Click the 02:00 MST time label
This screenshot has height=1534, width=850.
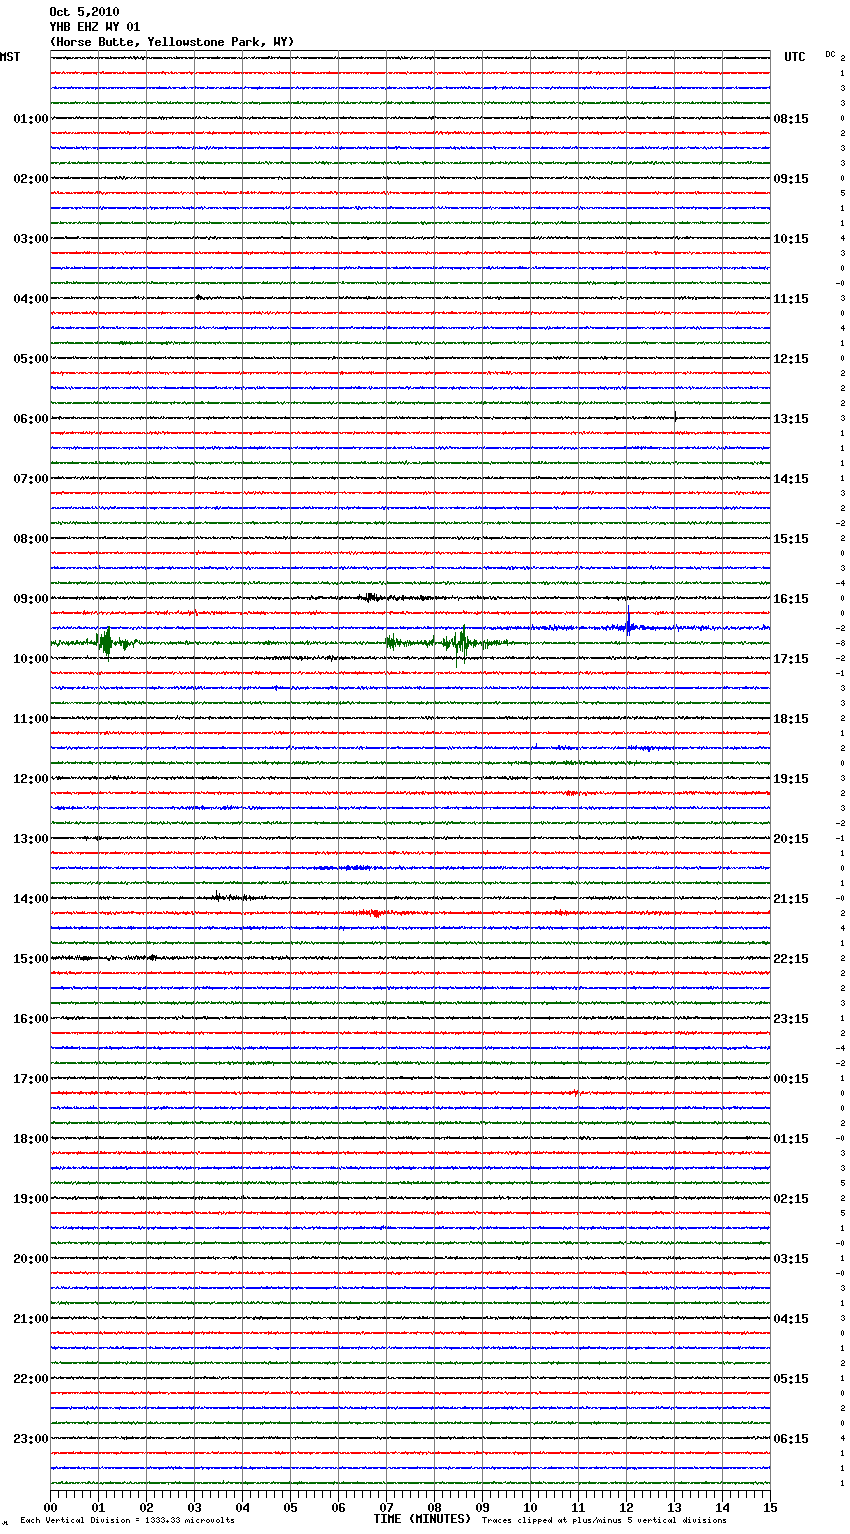click(31, 179)
